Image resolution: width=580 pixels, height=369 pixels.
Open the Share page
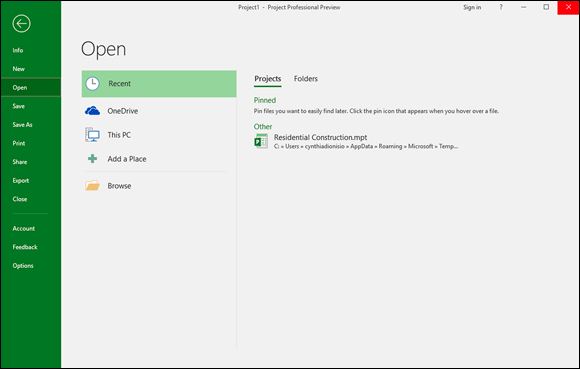20,162
